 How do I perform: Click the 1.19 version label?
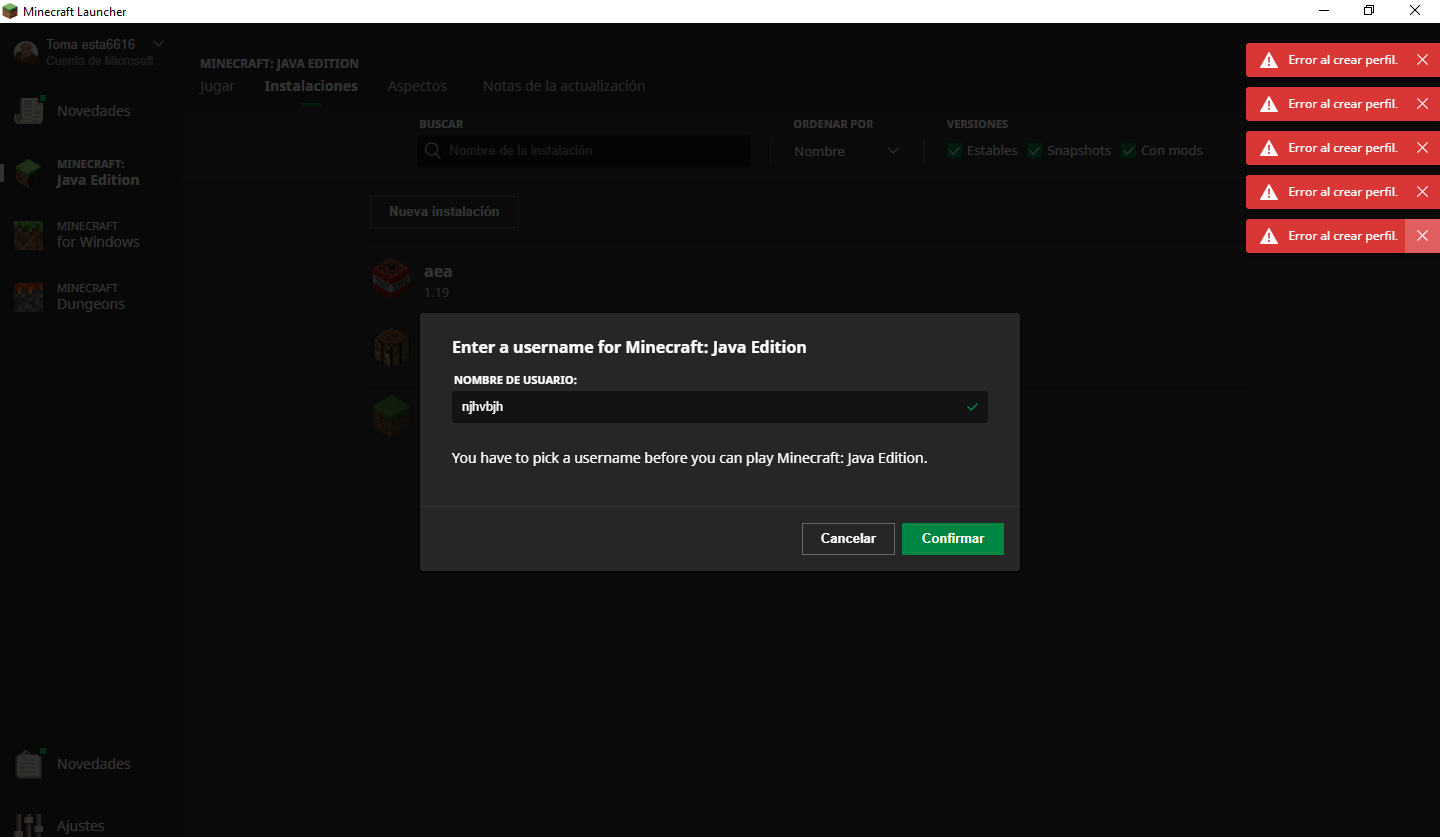click(437, 293)
